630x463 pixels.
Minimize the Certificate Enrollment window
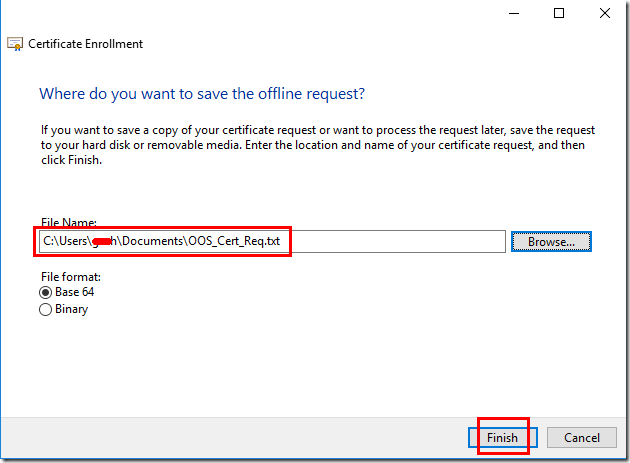coord(514,13)
